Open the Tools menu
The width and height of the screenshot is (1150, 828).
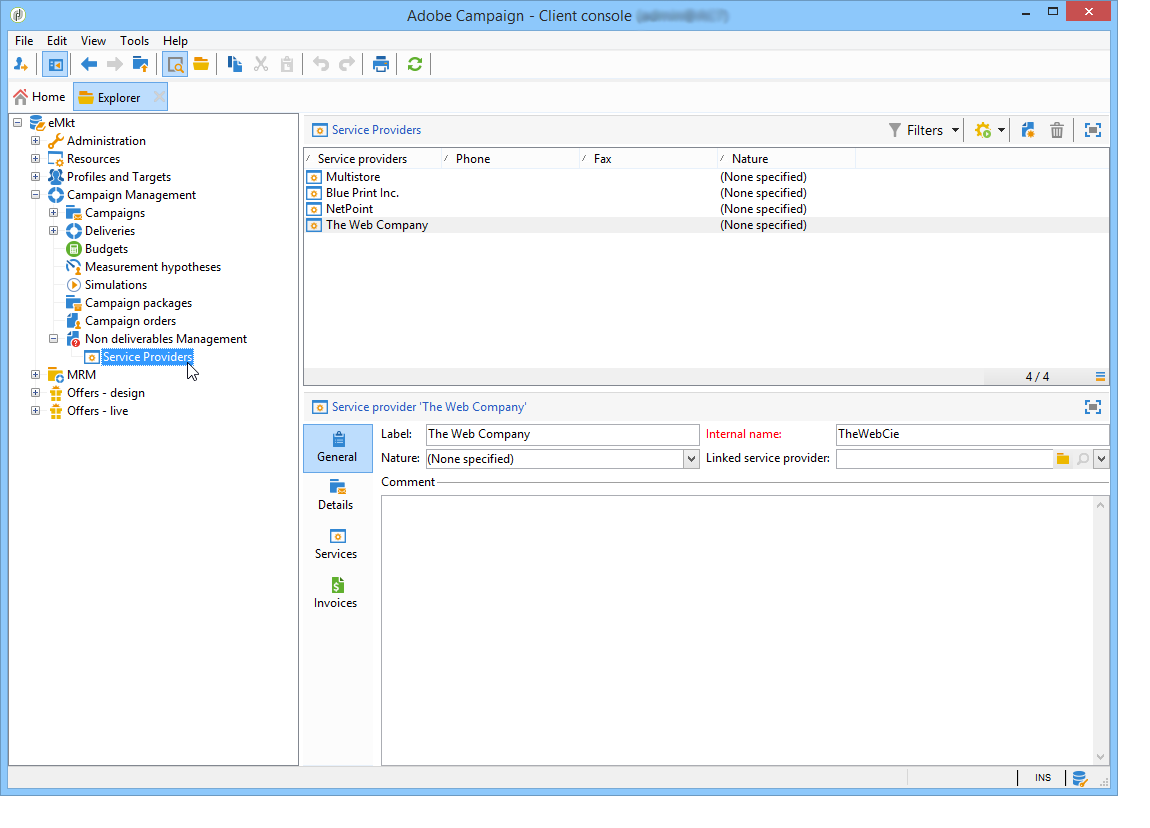pos(134,41)
